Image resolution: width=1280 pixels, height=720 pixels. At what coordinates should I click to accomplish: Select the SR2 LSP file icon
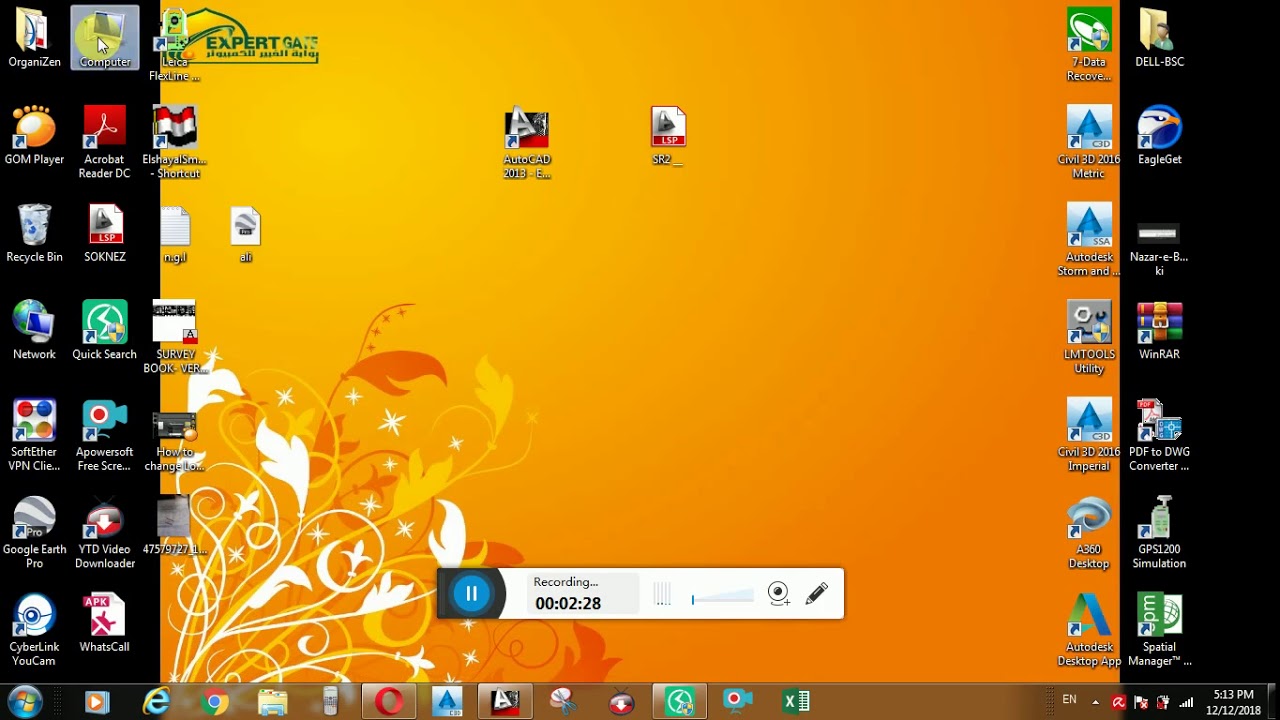(667, 136)
